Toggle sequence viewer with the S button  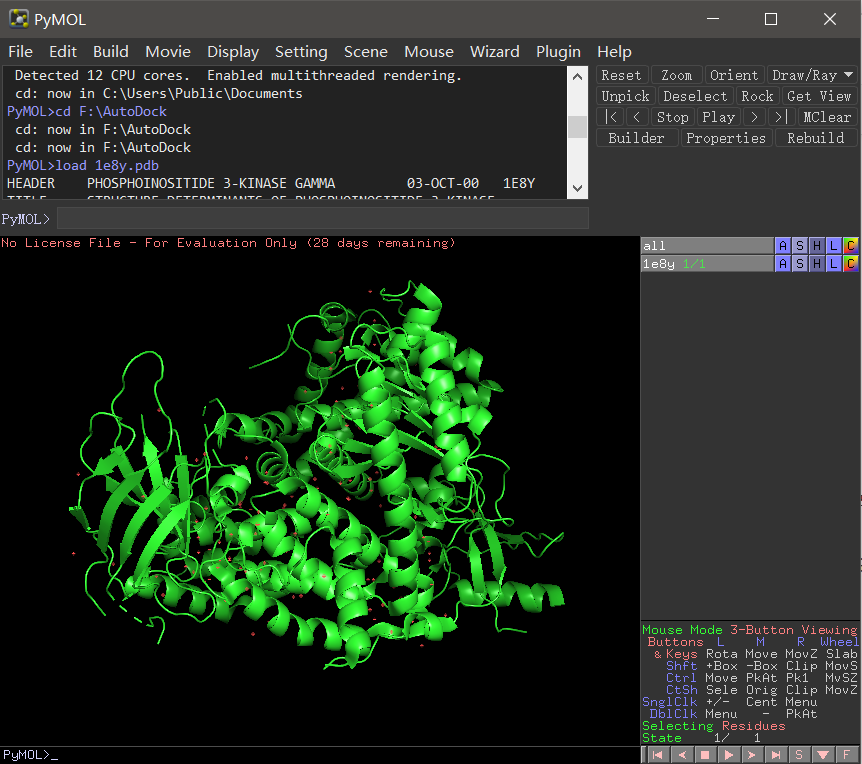799,755
